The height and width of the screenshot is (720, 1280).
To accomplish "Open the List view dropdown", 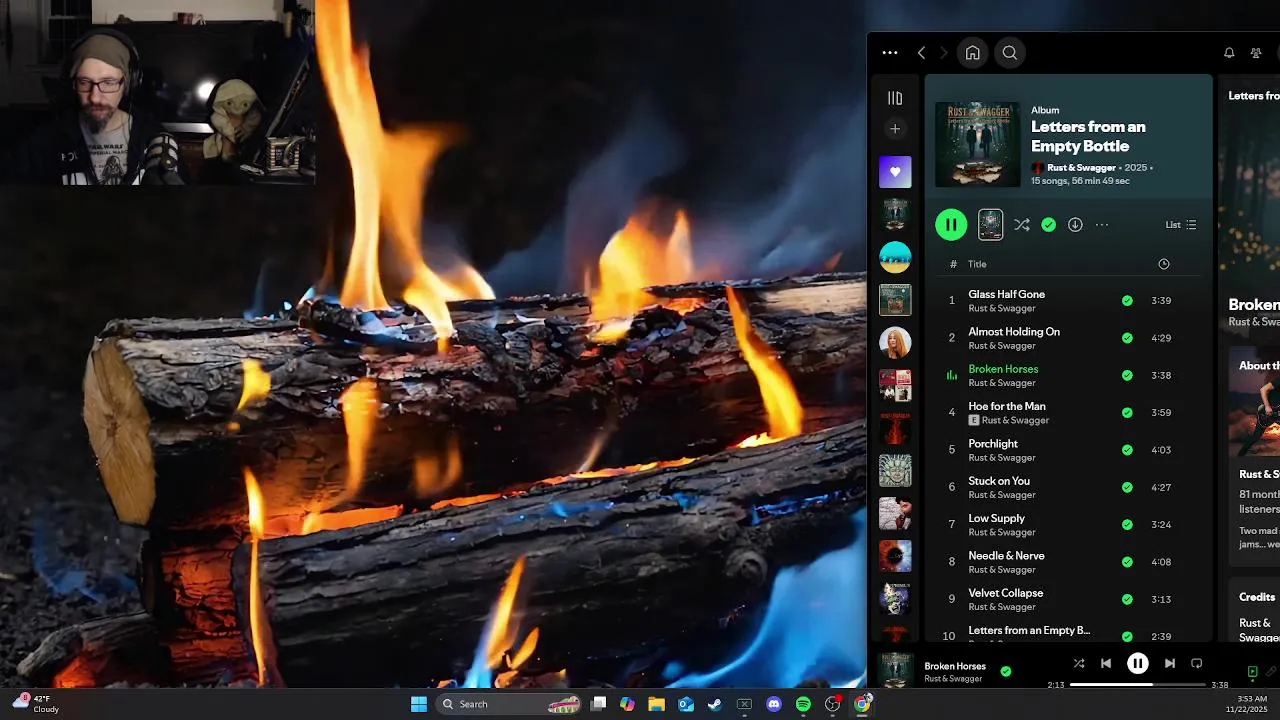I will click(x=1181, y=225).
